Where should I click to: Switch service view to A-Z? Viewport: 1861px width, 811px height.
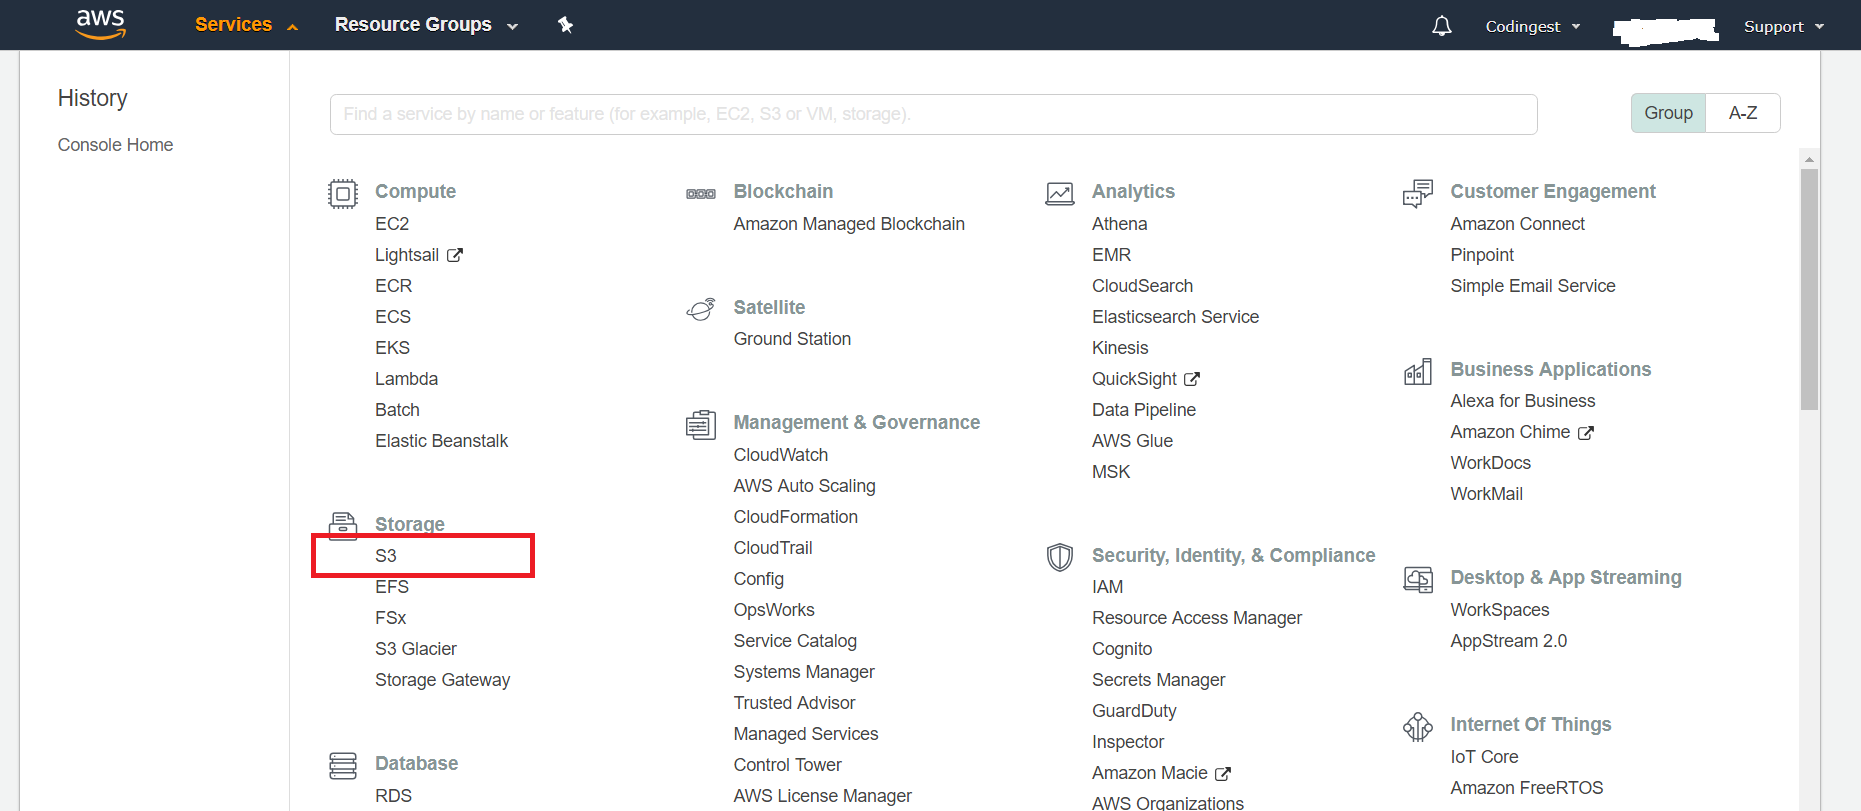(1742, 113)
